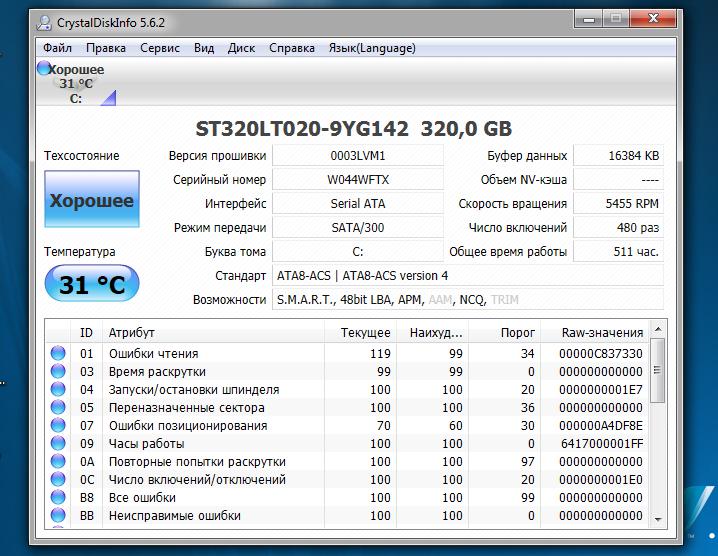Click the CrystalDiskInfo title bar app icon
The width and height of the screenshot is (718, 556).
pyautogui.click(x=44, y=23)
